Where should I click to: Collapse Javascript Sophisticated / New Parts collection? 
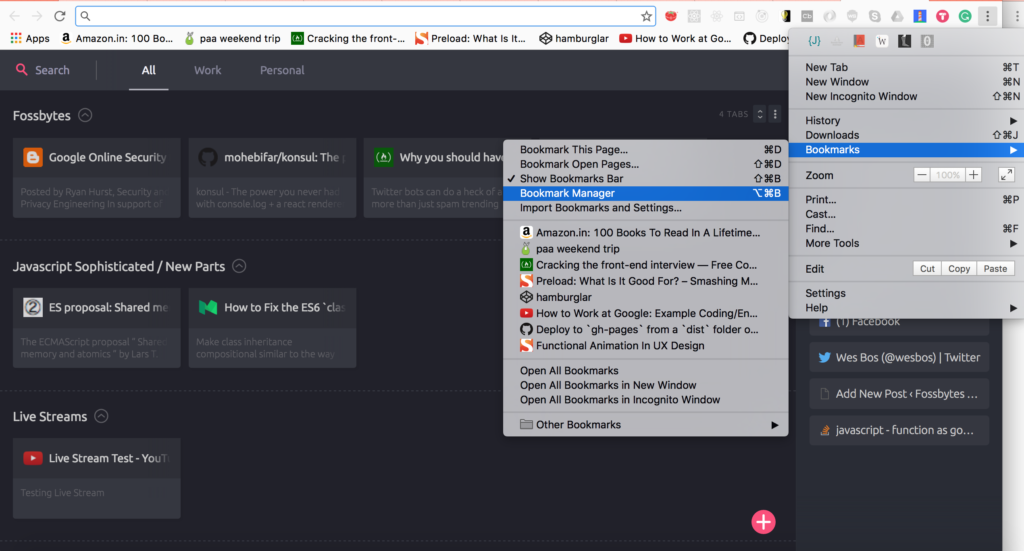pos(239,266)
